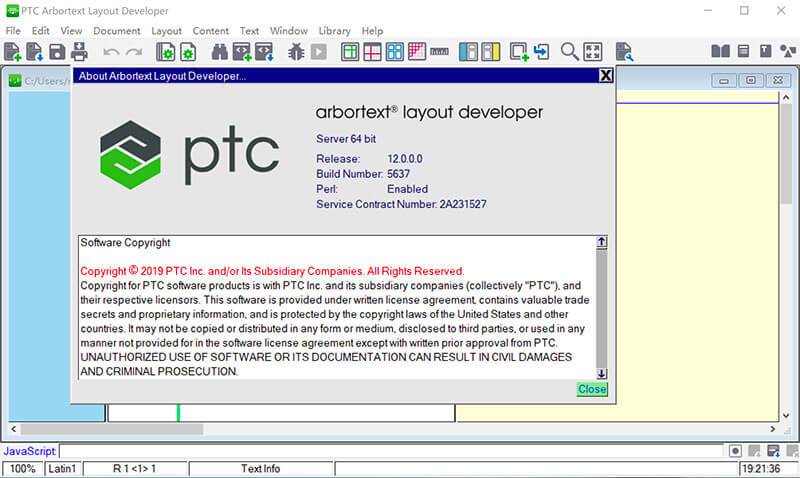Click the copyright text box scrollbar track

click(x=602, y=308)
